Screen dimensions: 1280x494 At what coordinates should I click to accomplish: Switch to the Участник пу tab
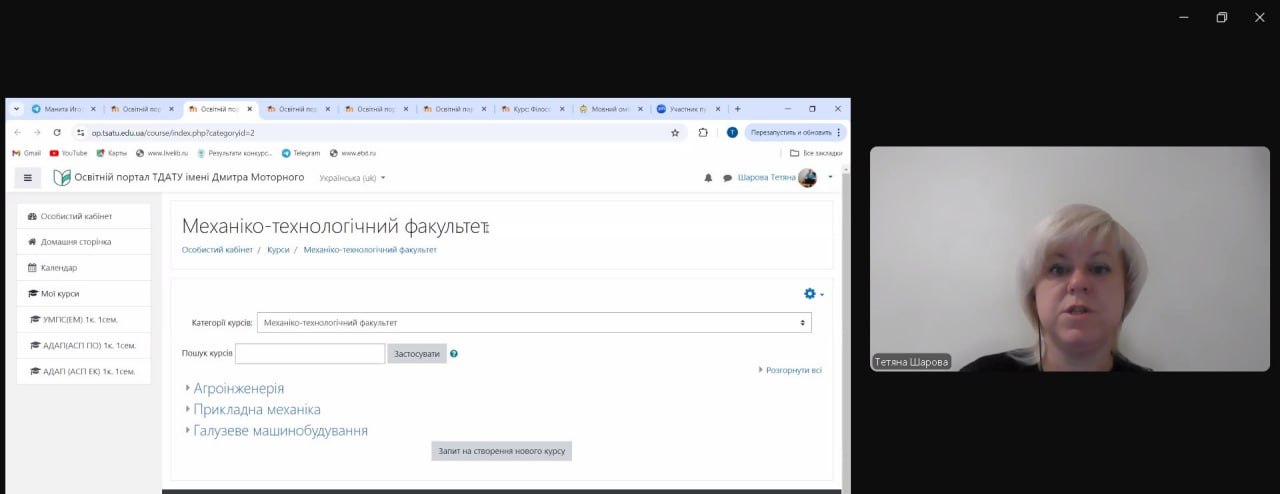689,109
